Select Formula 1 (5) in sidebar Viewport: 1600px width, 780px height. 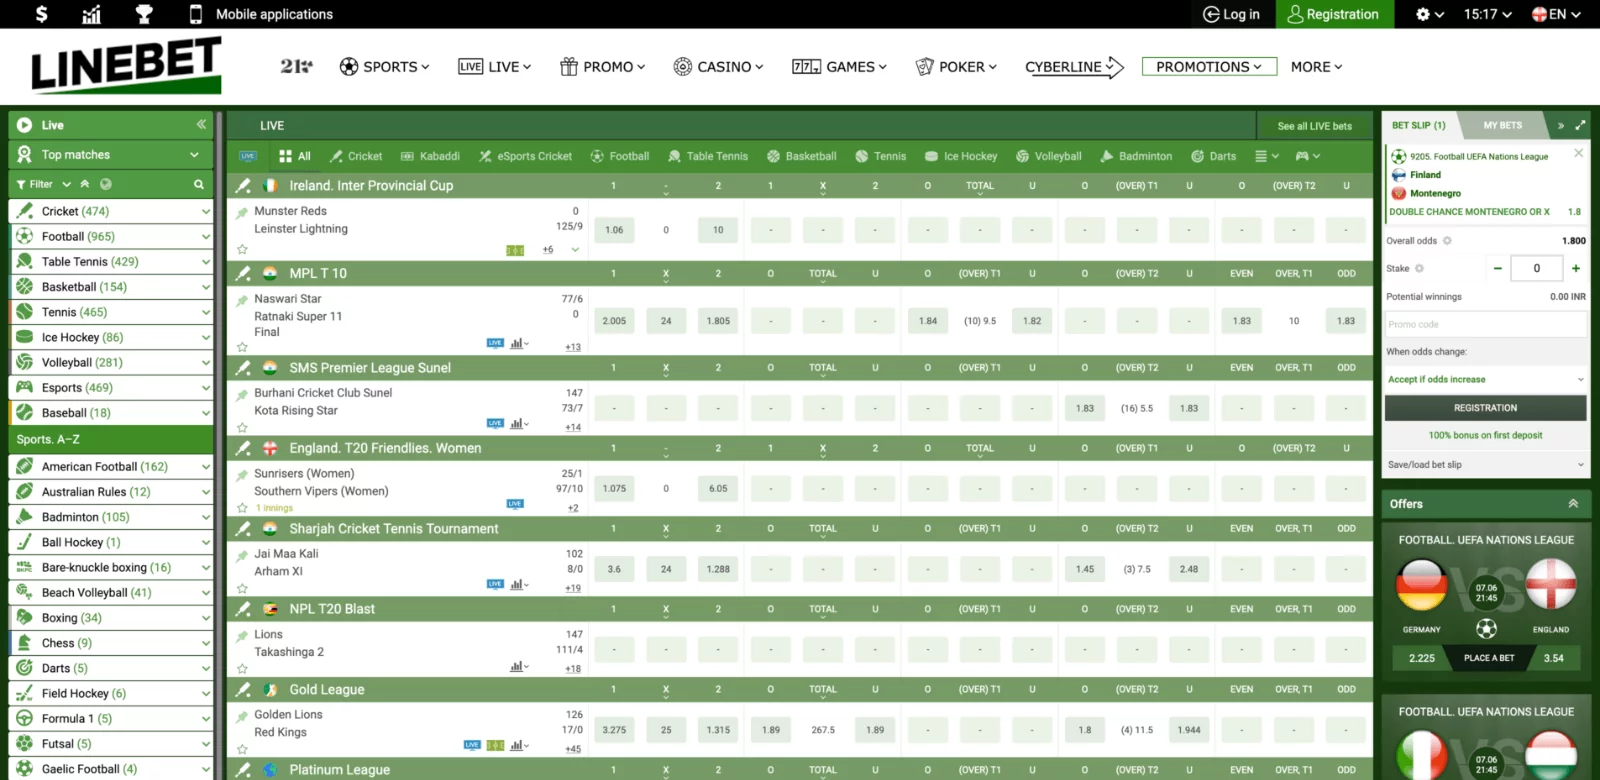(111, 718)
